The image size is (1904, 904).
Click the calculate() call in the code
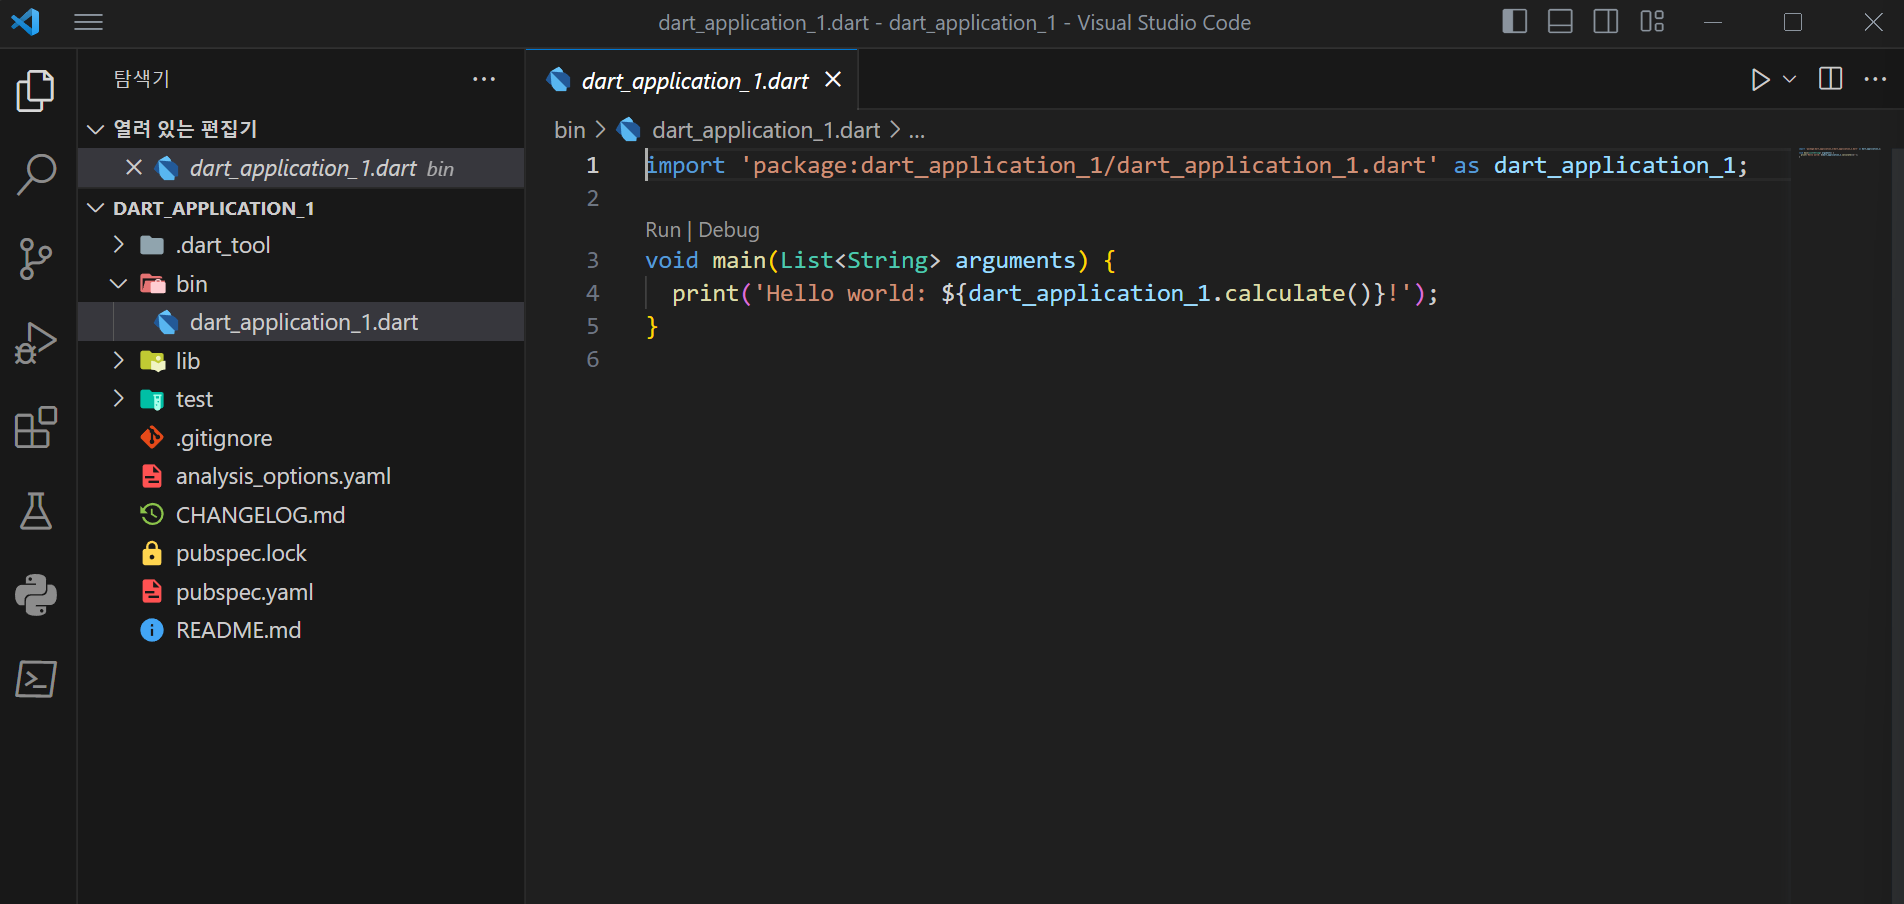tap(1298, 293)
